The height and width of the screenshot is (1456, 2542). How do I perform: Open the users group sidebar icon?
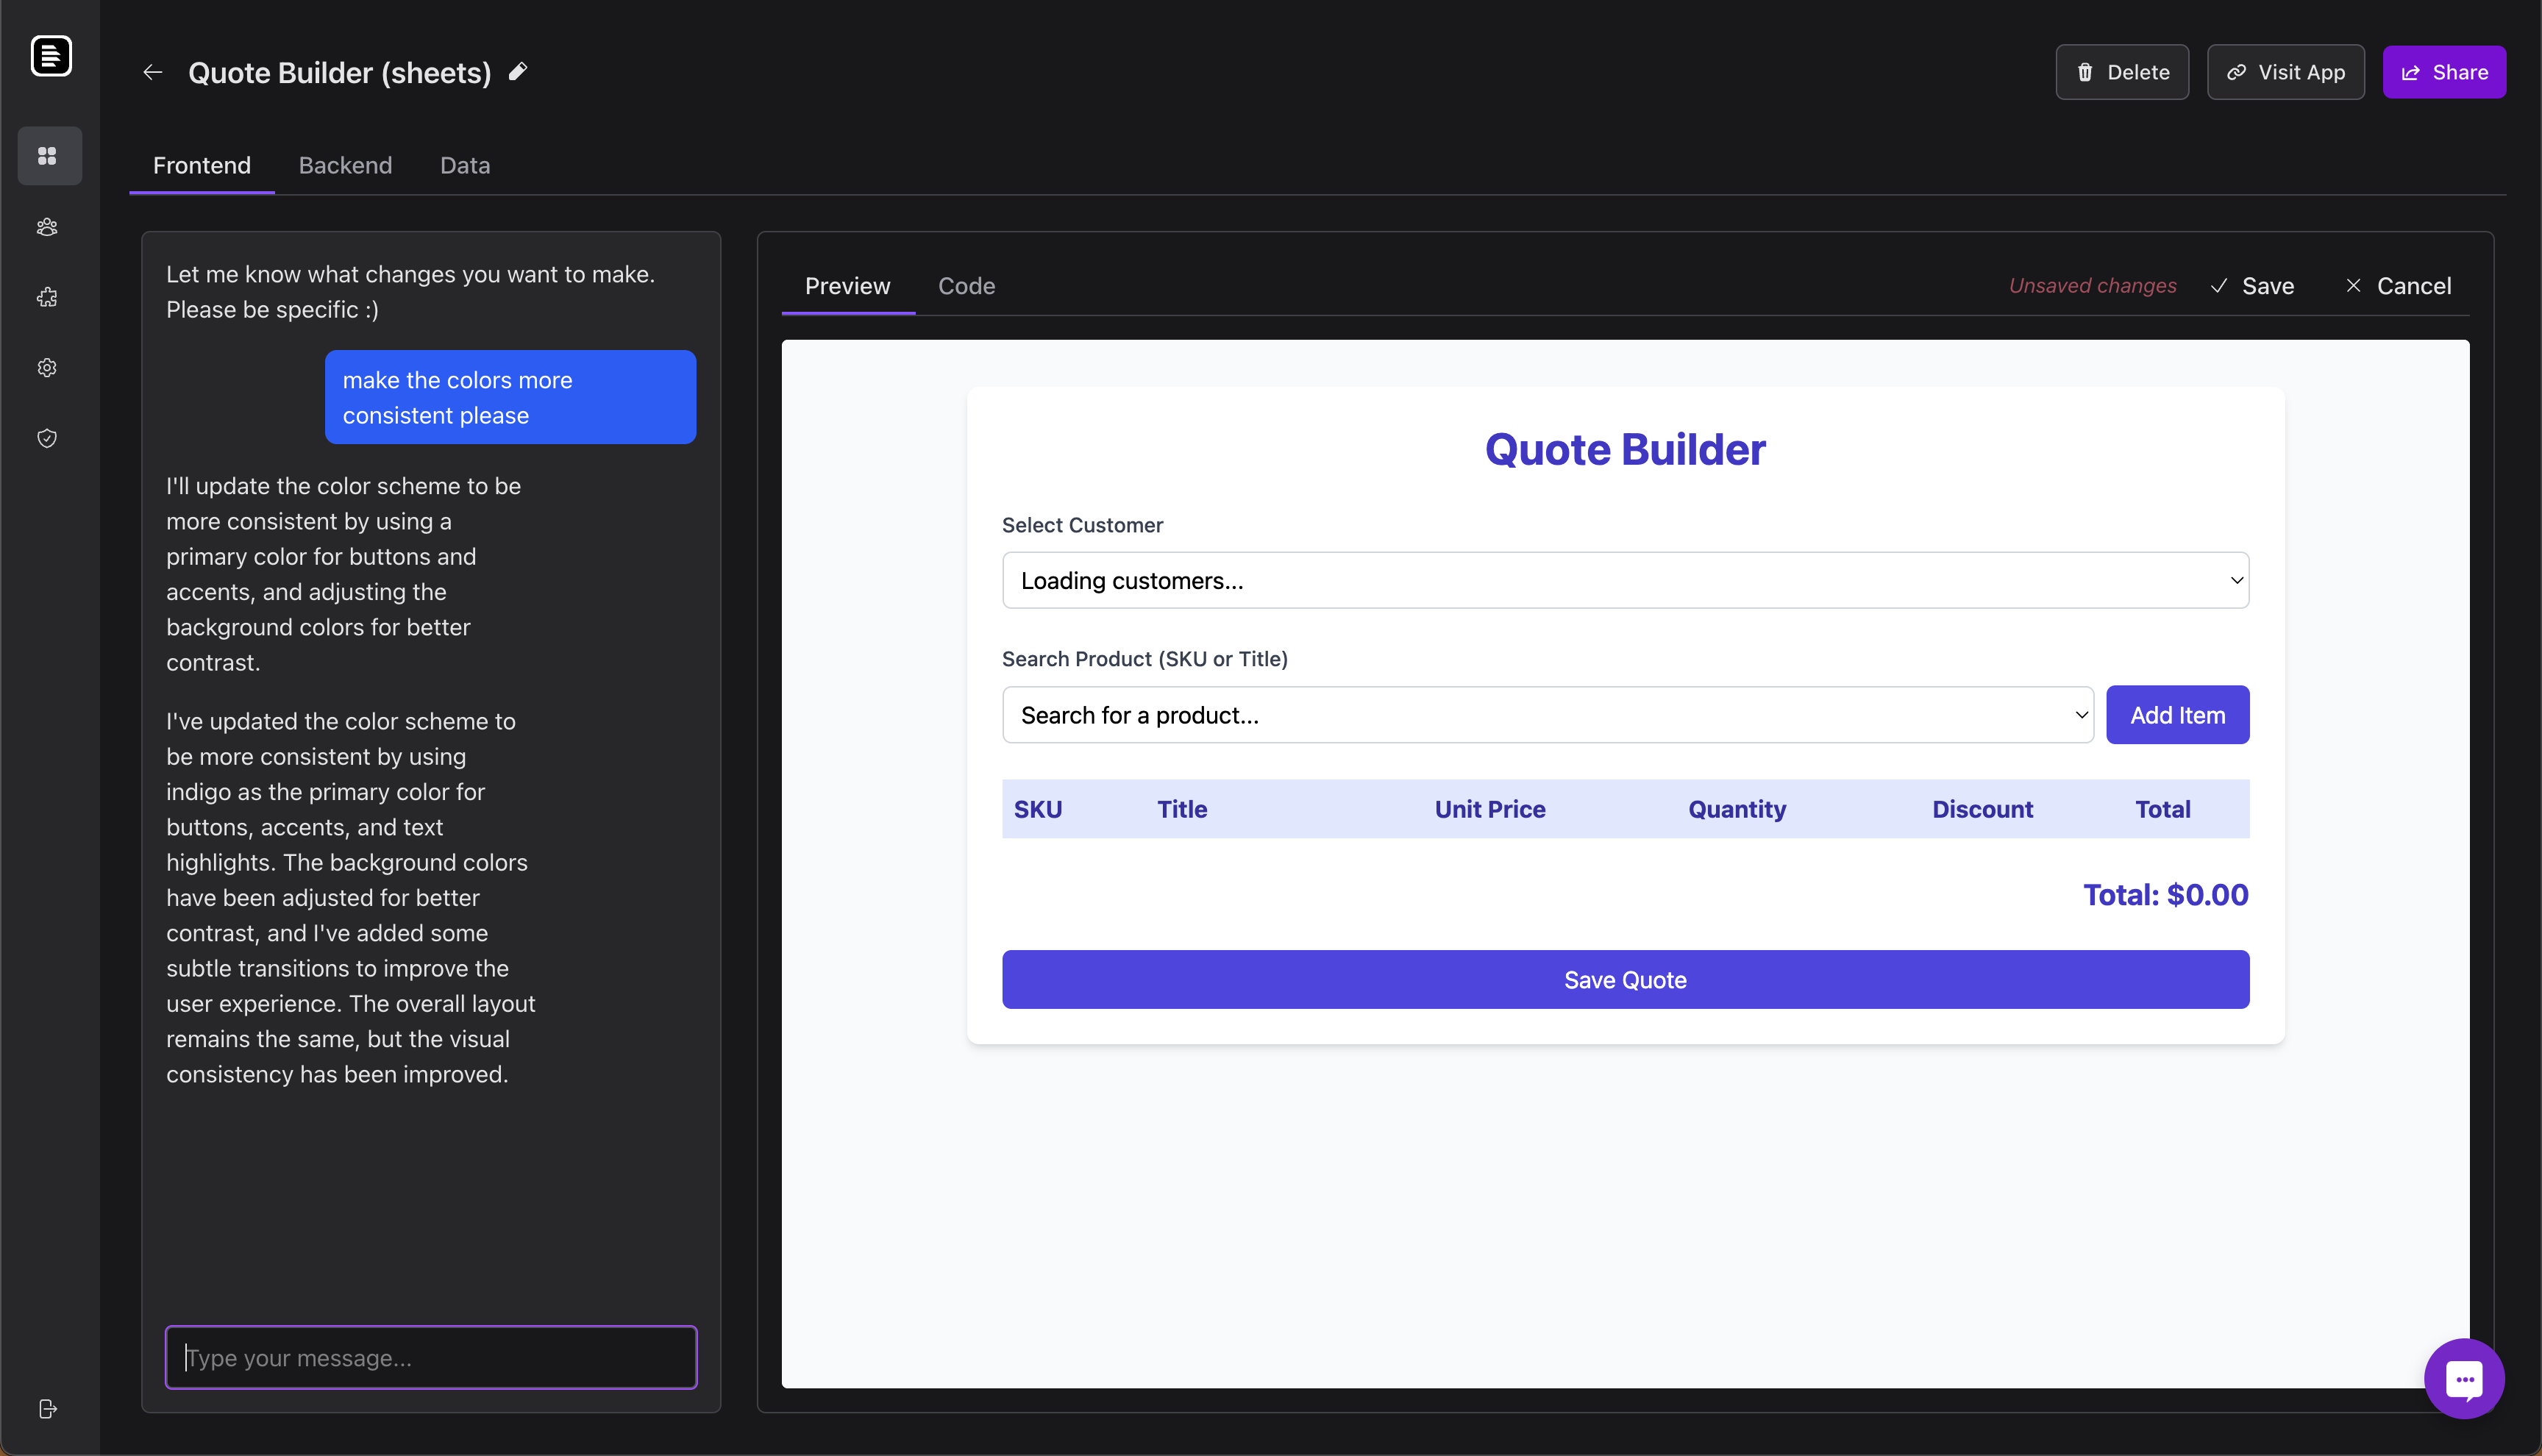(48, 227)
